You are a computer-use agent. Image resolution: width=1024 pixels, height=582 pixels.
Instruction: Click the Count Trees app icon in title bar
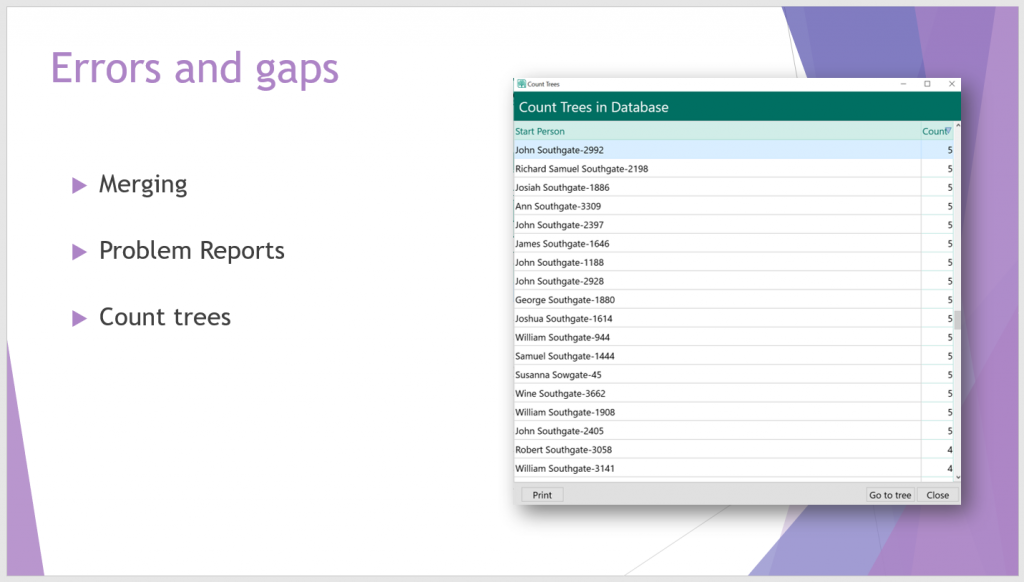(x=521, y=84)
